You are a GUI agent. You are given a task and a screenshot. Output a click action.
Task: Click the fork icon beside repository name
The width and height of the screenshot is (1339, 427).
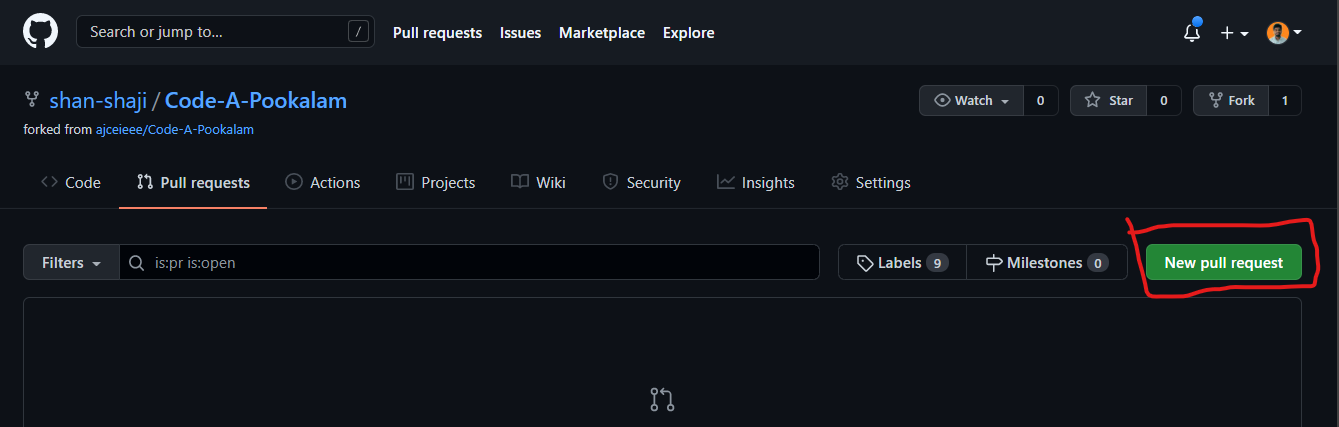32,101
